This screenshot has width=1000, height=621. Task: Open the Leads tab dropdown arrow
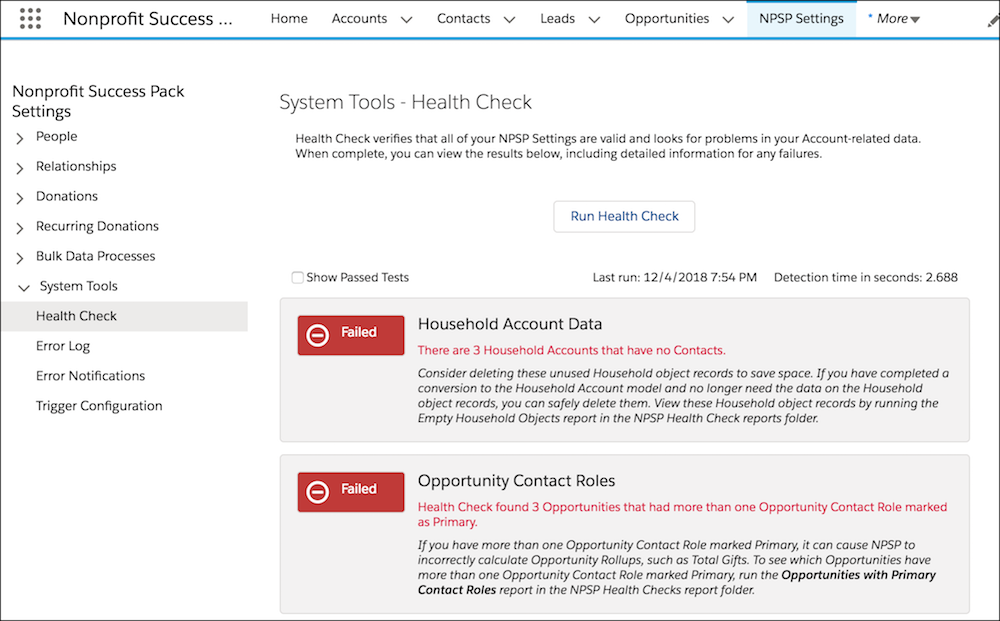(594, 20)
